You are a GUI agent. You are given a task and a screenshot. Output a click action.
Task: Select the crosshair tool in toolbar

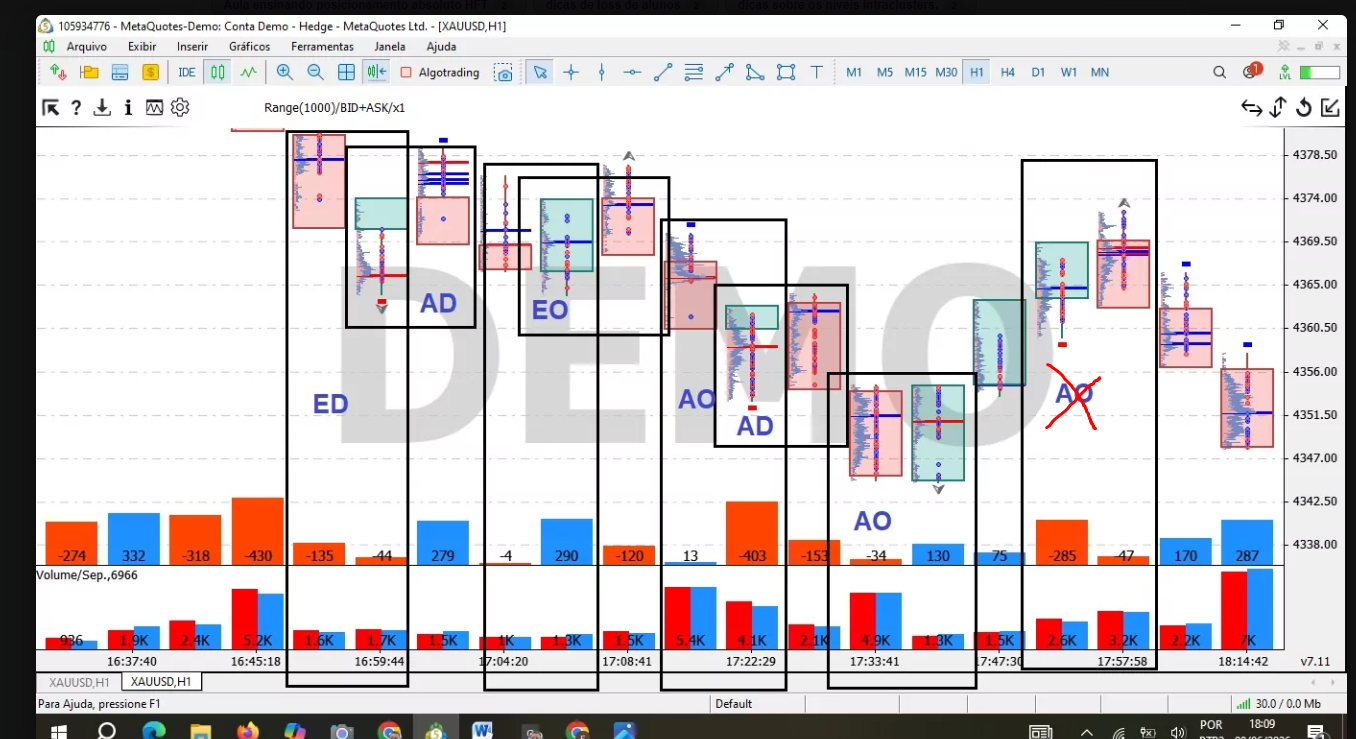(x=571, y=72)
